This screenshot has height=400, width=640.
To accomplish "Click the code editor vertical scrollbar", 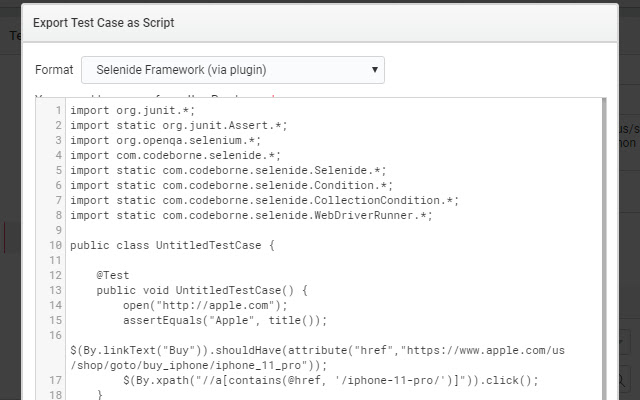I will pyautogui.click(x=604, y=249).
